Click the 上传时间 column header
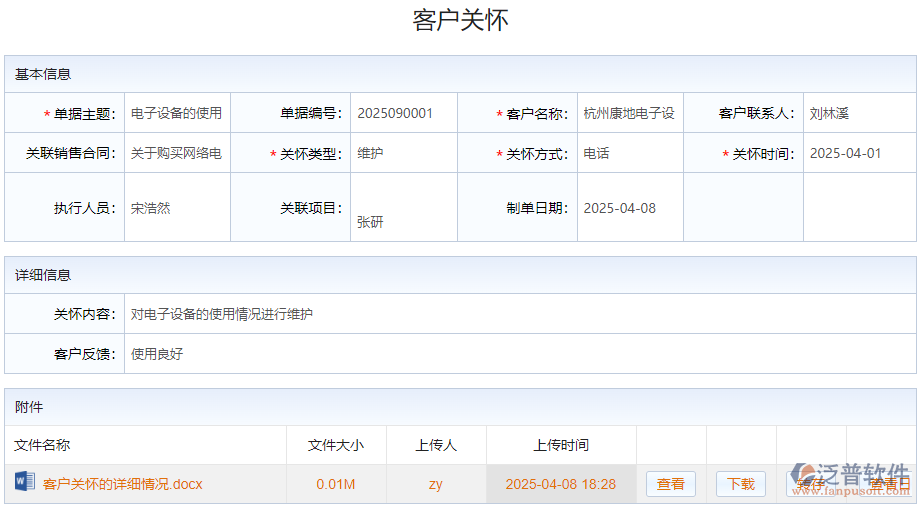Screen dimensions: 920x507 561,445
